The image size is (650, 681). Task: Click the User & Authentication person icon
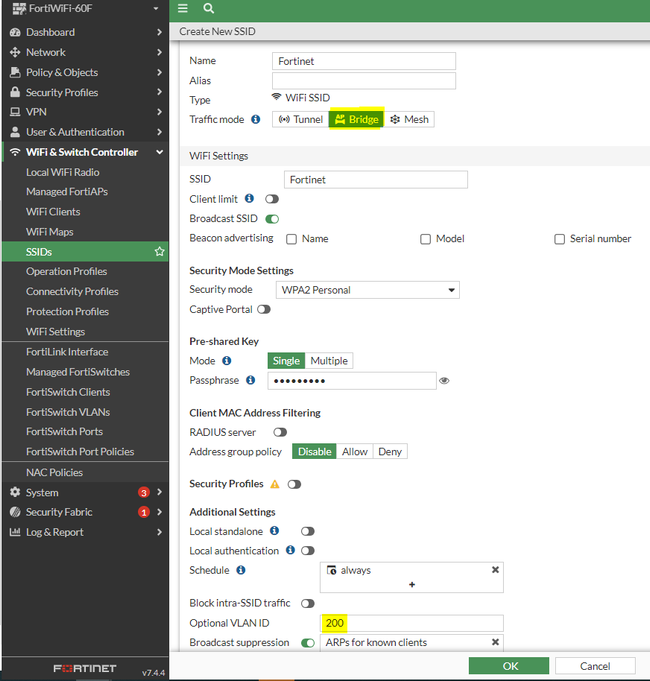point(15,132)
